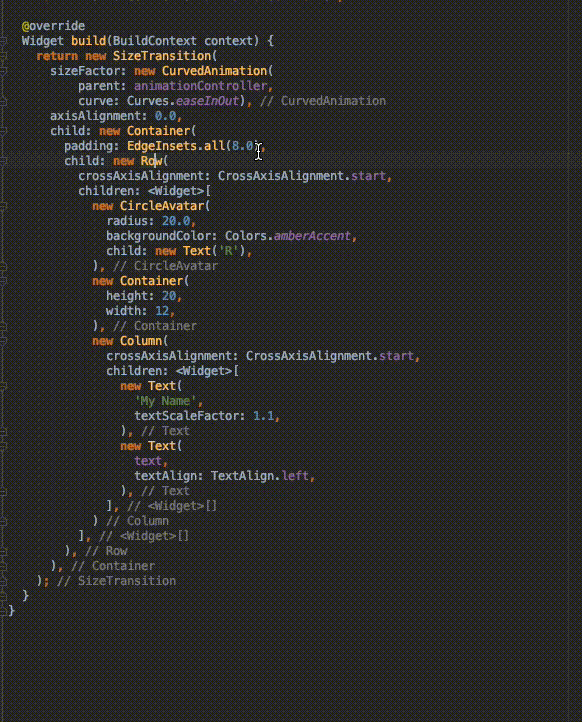Click the '// SizeTransition' closing hint
Viewport: 582px width, 722px height.
(x=116, y=581)
